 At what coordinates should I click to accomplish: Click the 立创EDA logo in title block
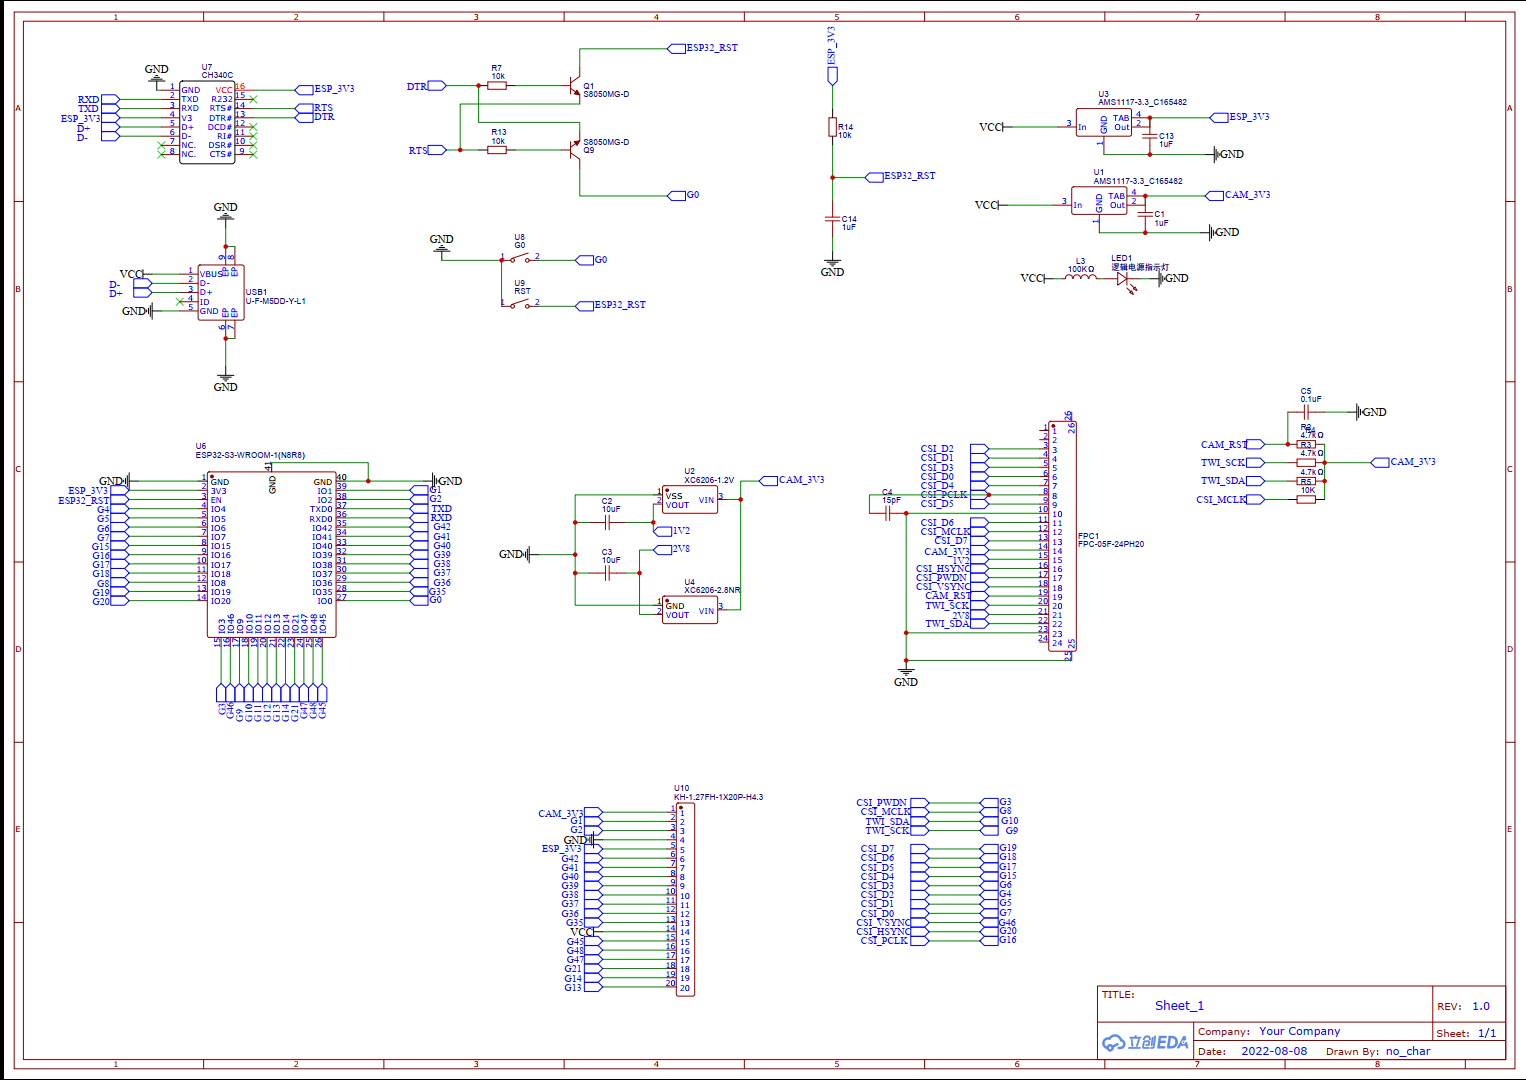[1143, 1042]
